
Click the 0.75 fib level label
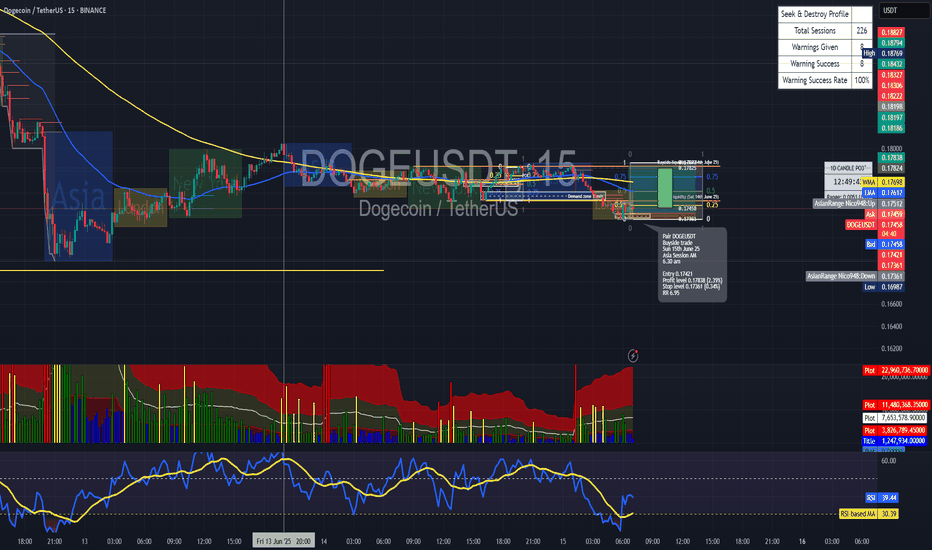coord(711,177)
